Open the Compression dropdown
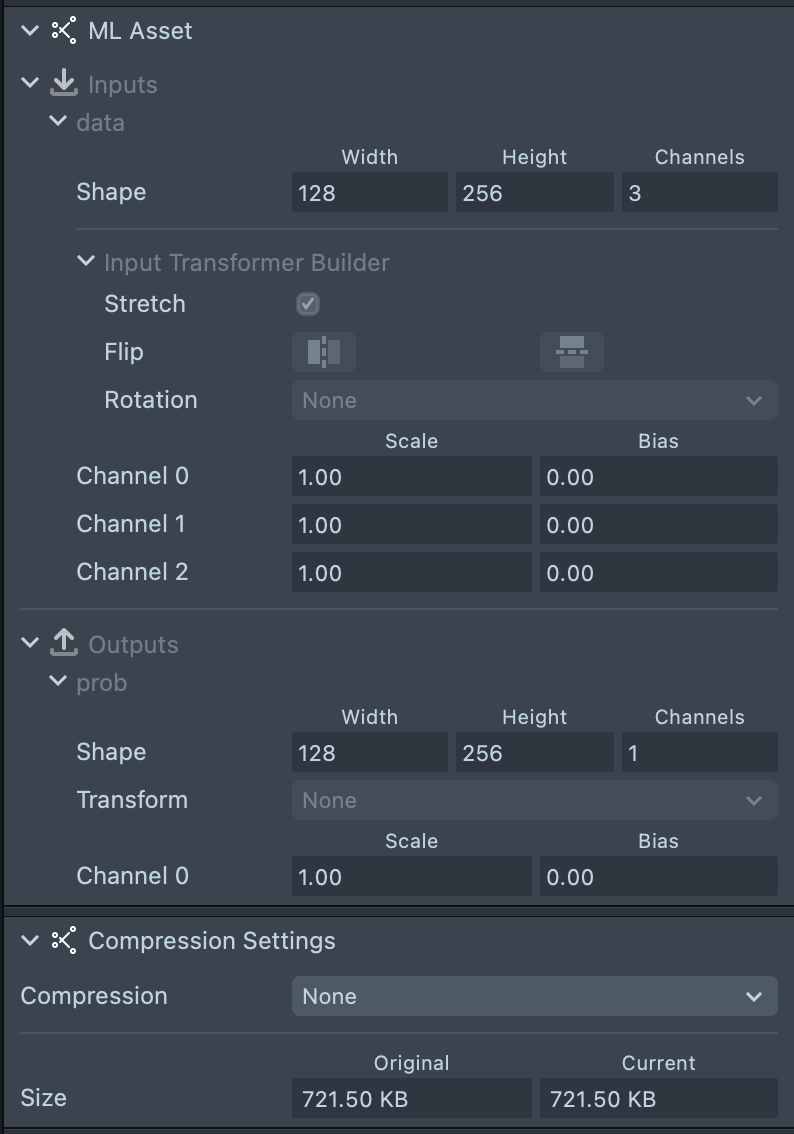The image size is (794, 1134). click(534, 996)
